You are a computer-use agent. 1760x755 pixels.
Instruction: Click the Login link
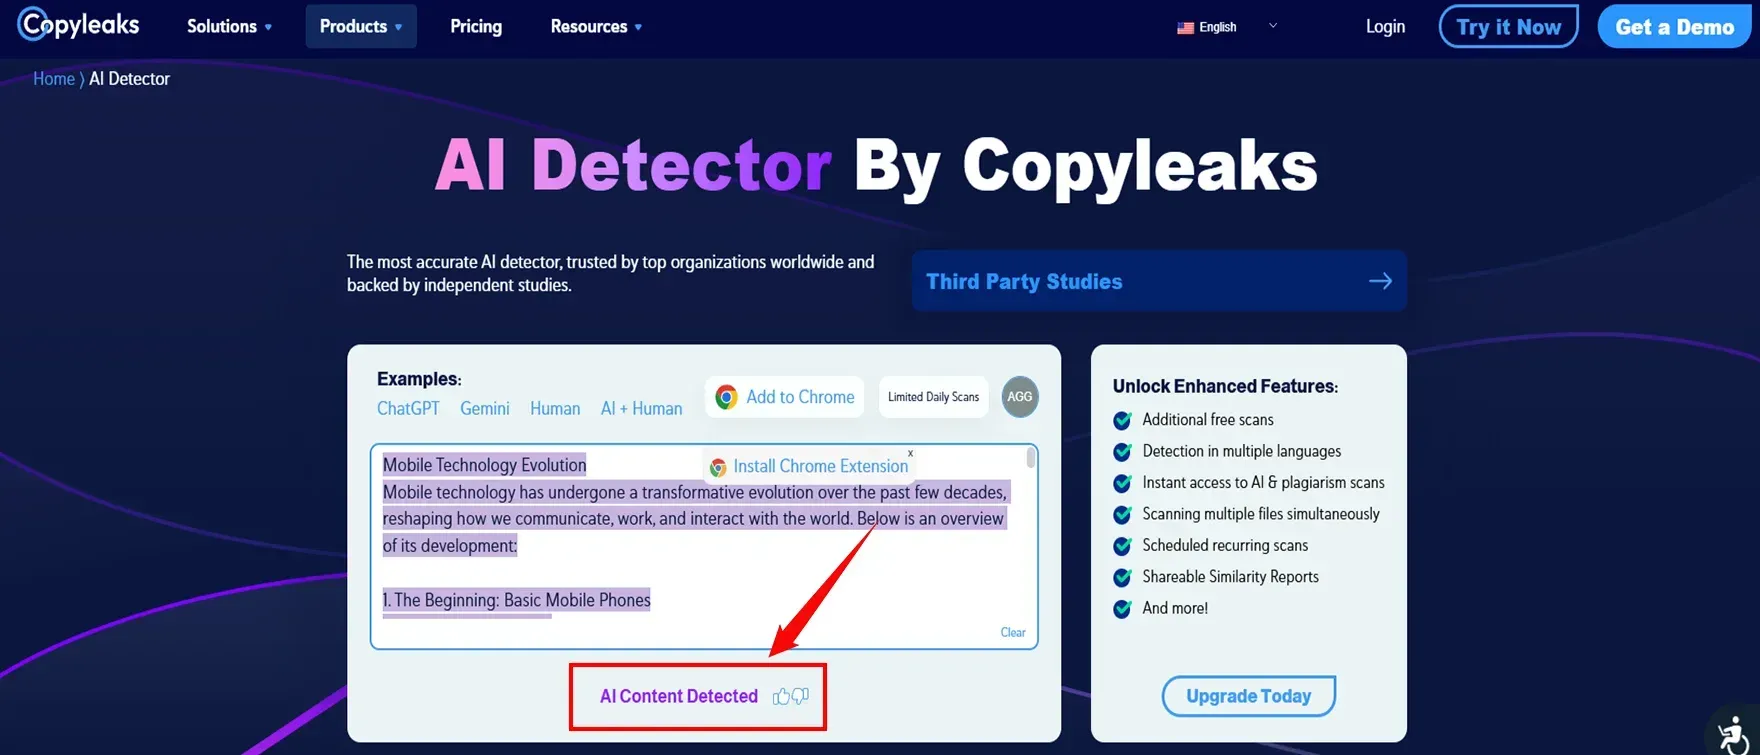(x=1385, y=27)
